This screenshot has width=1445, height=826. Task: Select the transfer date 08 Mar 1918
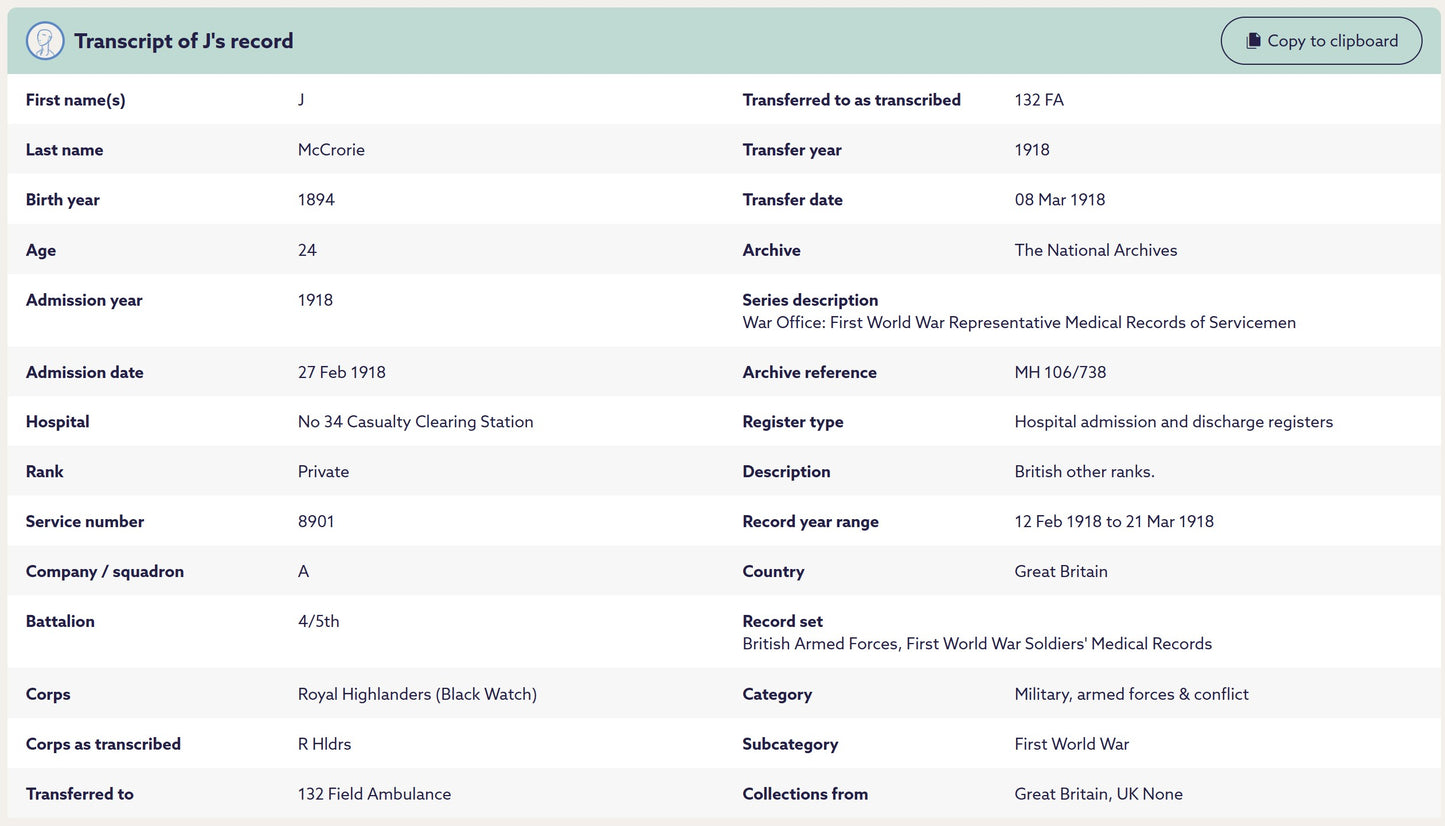[1060, 200]
